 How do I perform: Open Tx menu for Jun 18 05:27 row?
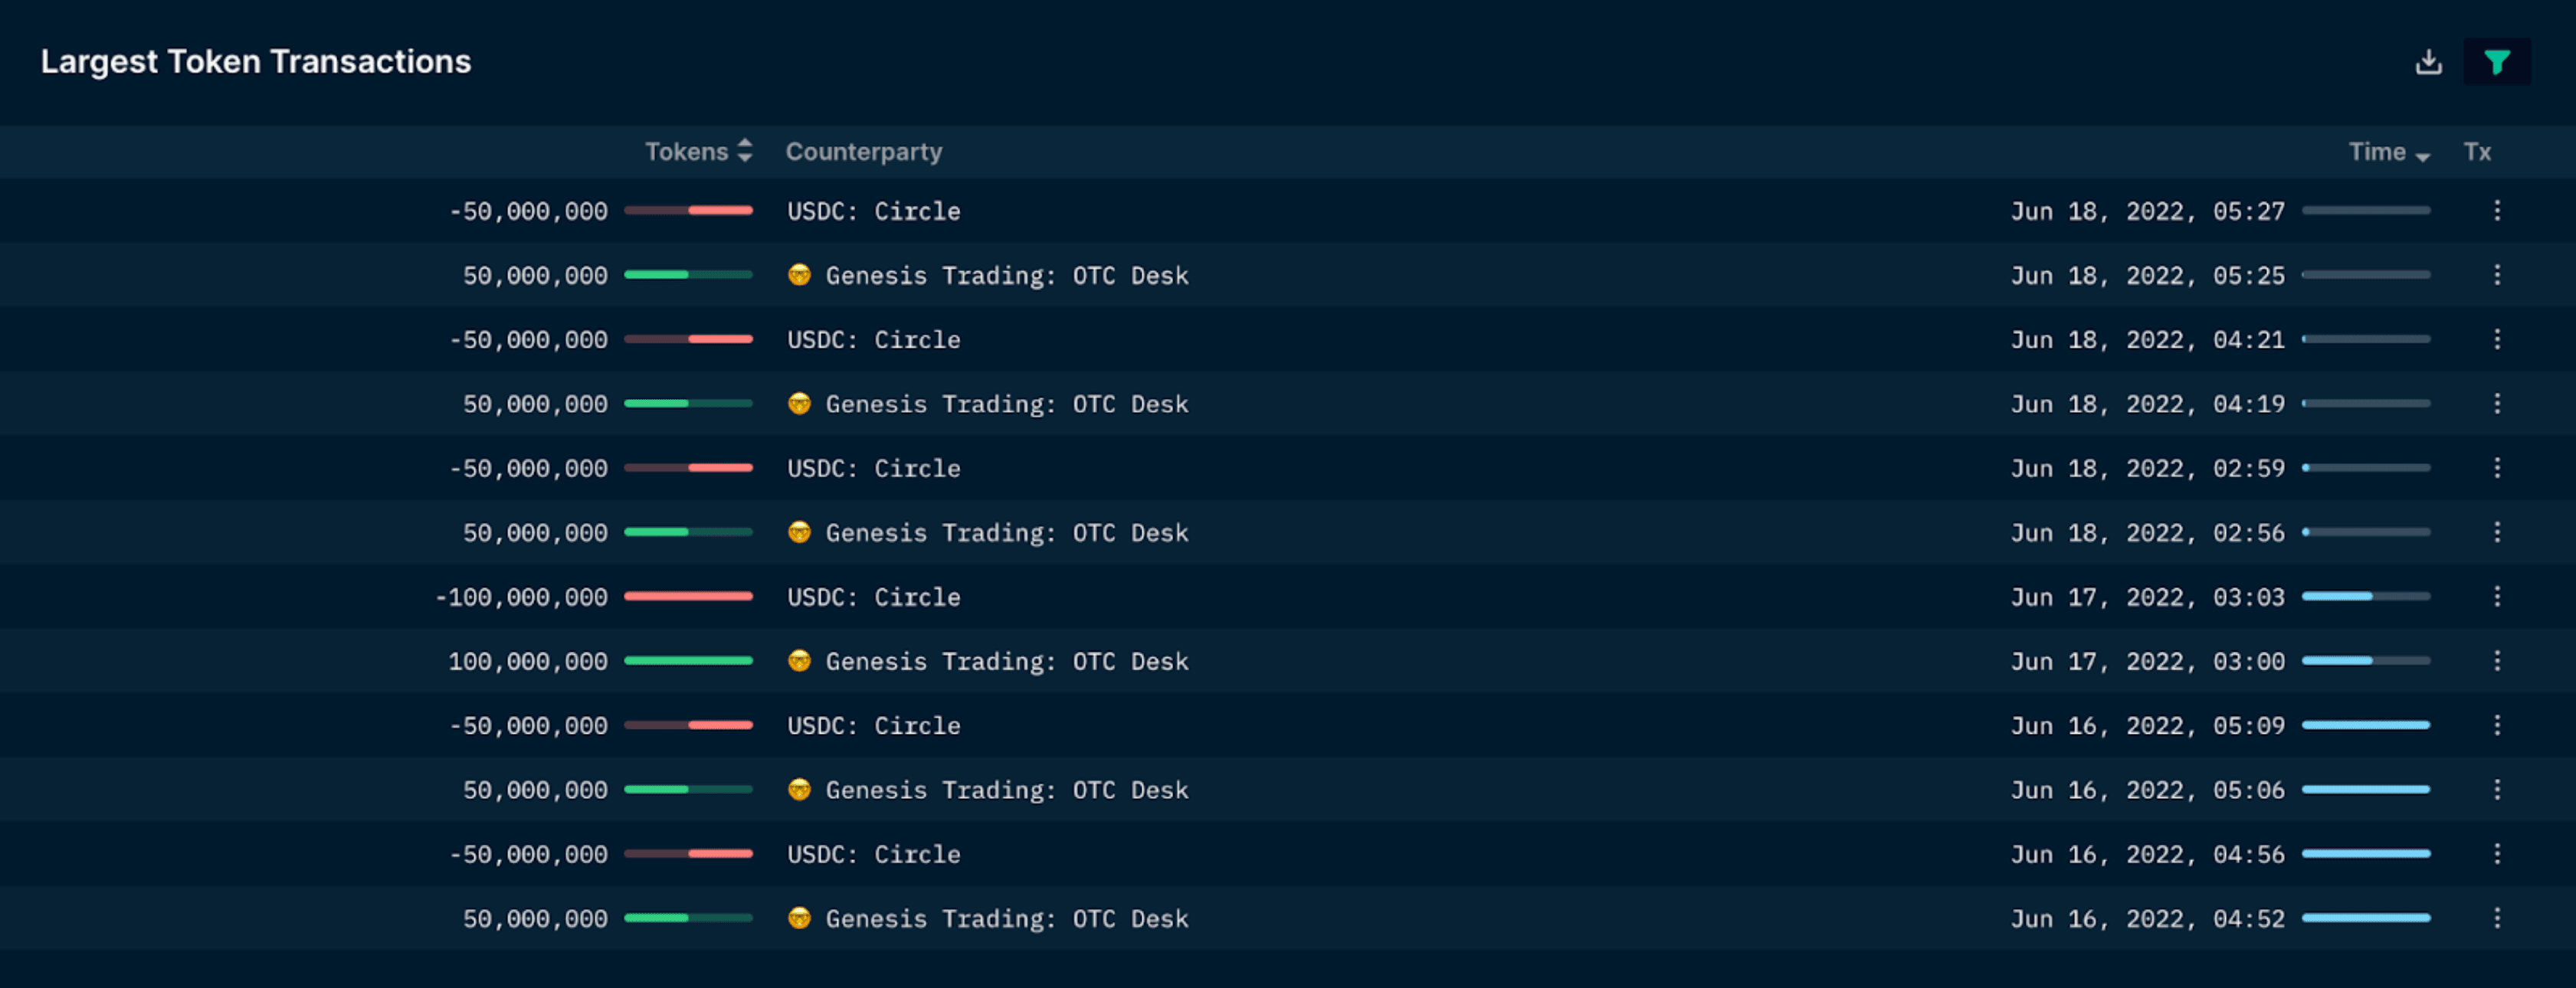pos(2497,210)
